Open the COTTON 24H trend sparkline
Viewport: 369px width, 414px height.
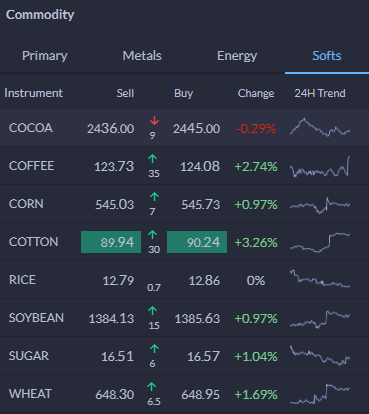click(x=320, y=242)
